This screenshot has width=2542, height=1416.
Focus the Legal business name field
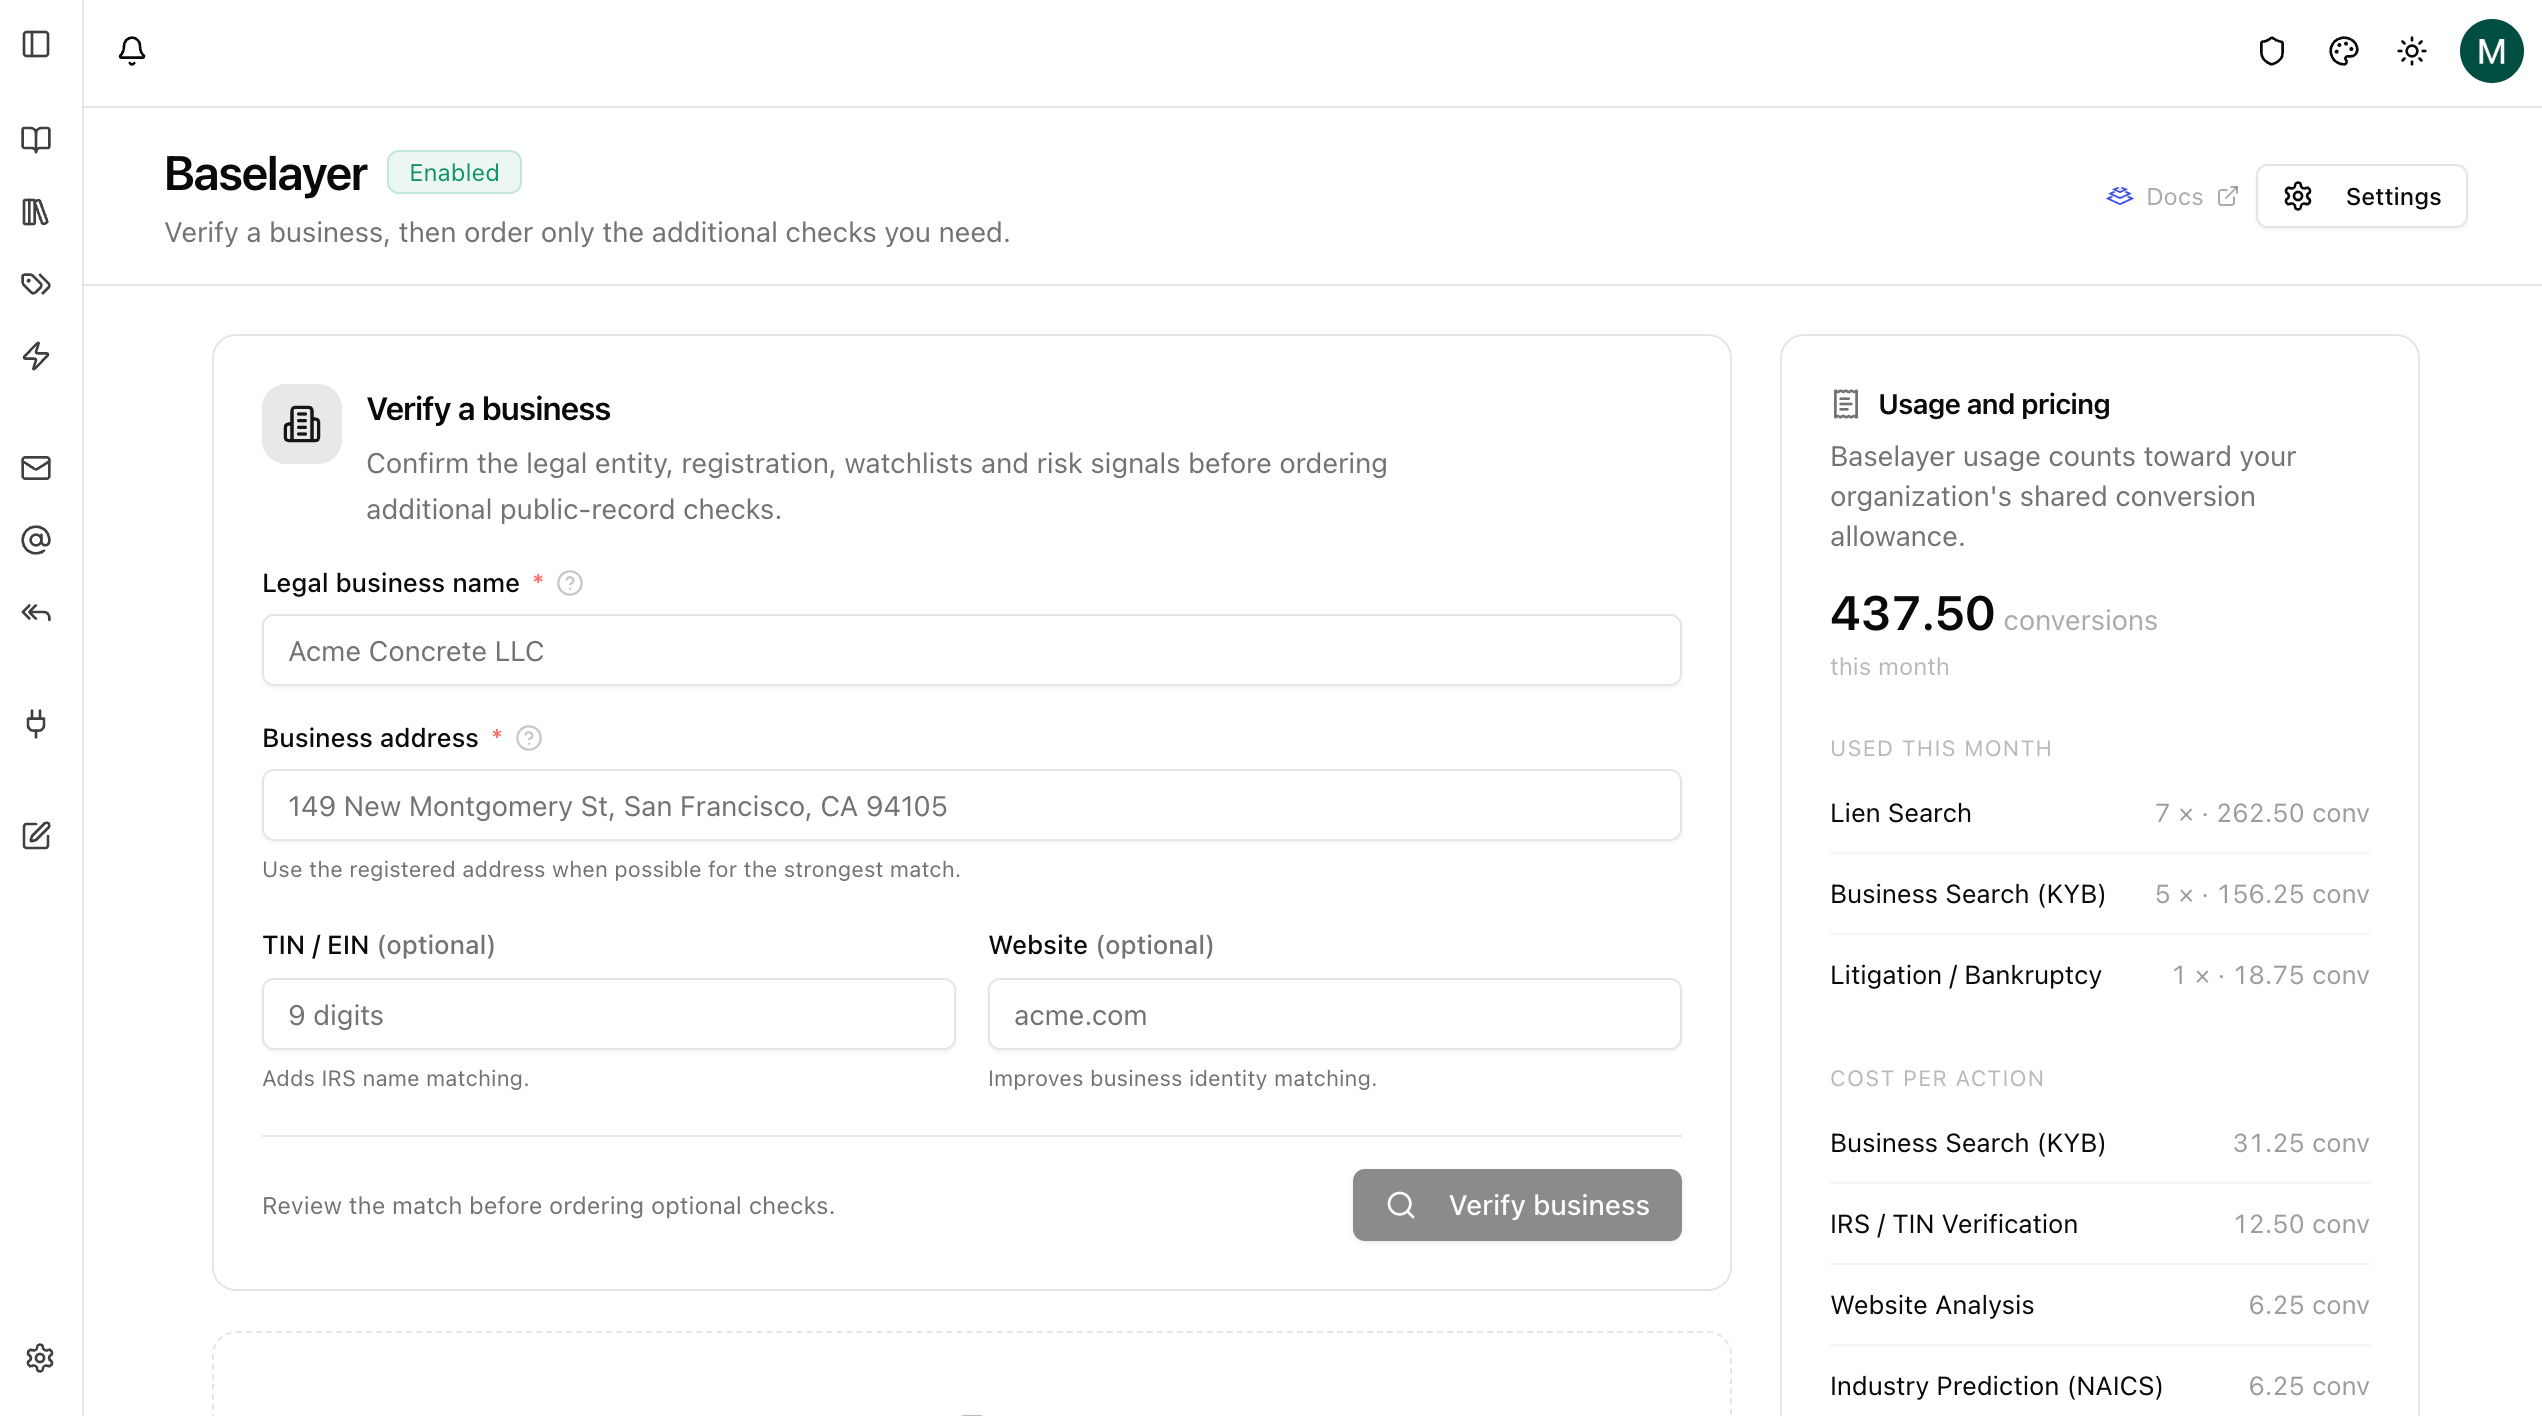(x=972, y=651)
